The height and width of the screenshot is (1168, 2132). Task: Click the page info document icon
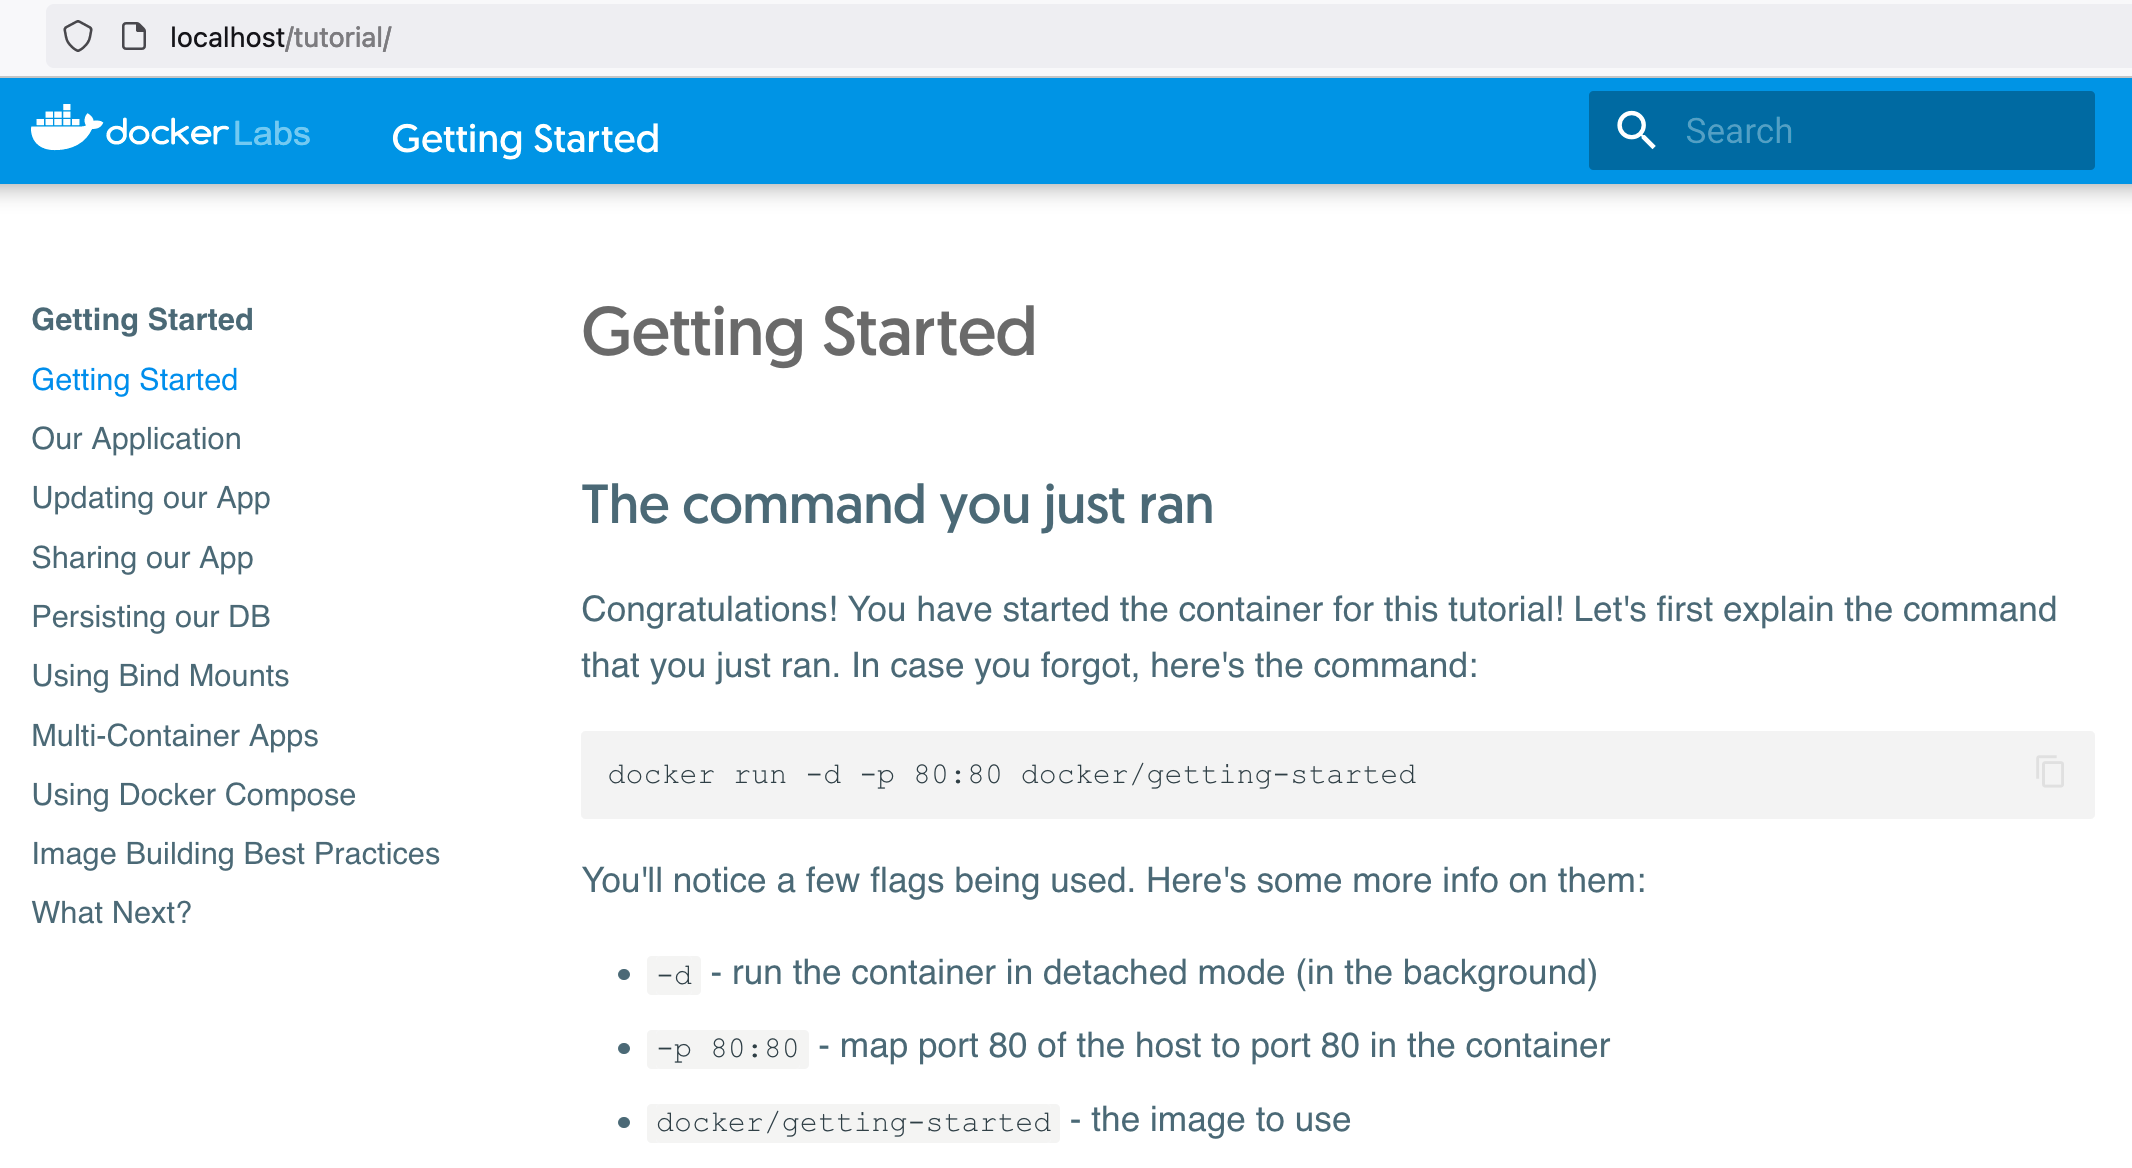click(x=133, y=37)
